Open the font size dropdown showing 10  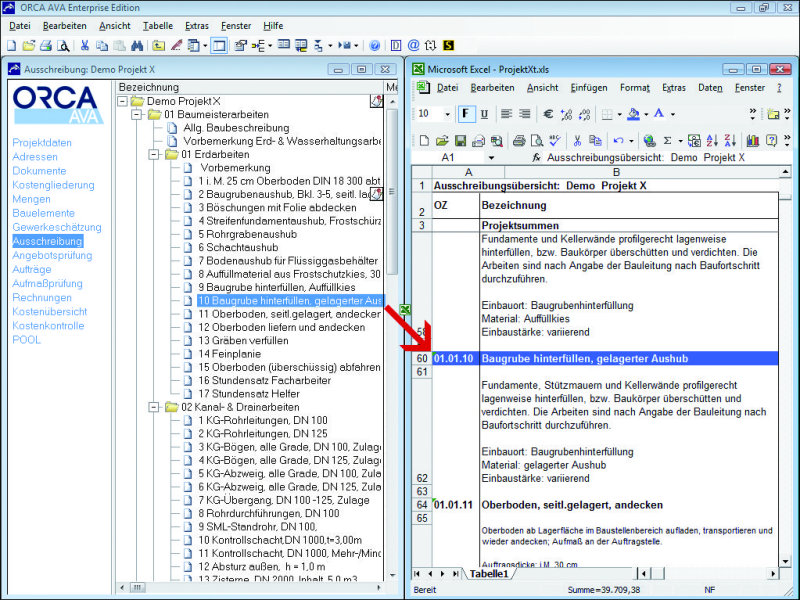(445, 114)
